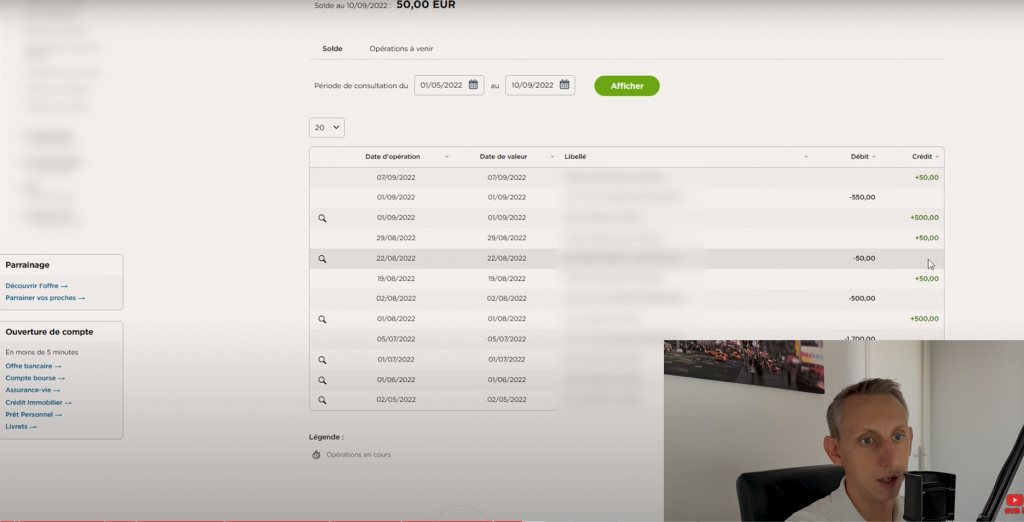Screen dimensions: 1024x522
Task: View details of the 01/07/2022 operation
Action: tap(322, 360)
